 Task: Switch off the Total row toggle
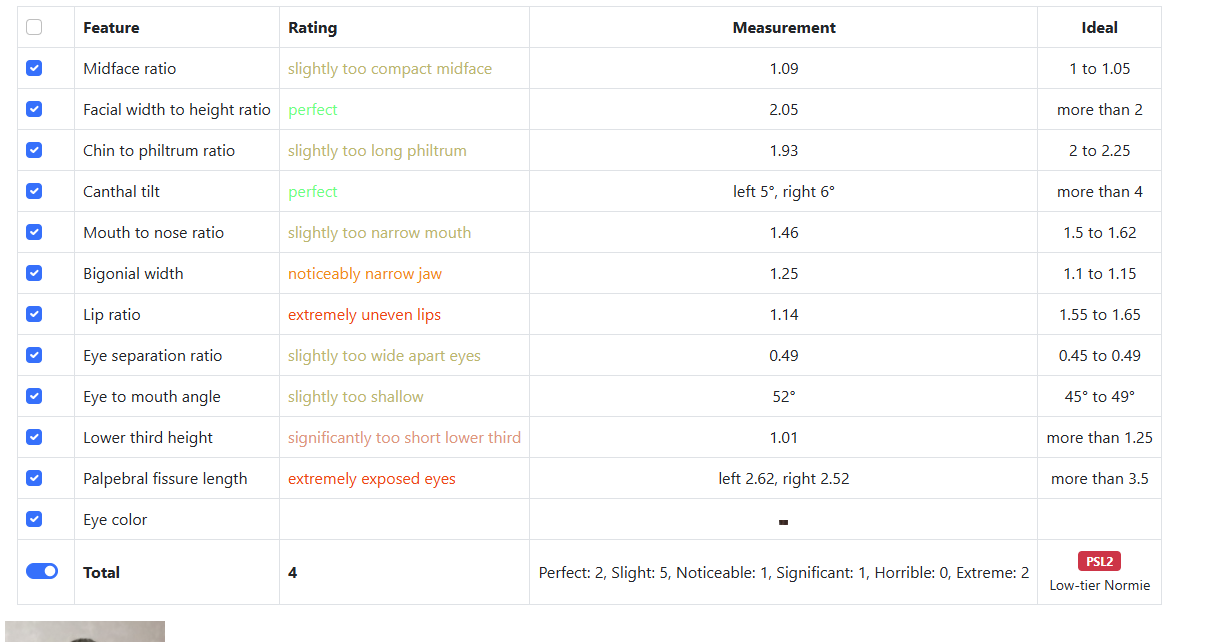42,571
